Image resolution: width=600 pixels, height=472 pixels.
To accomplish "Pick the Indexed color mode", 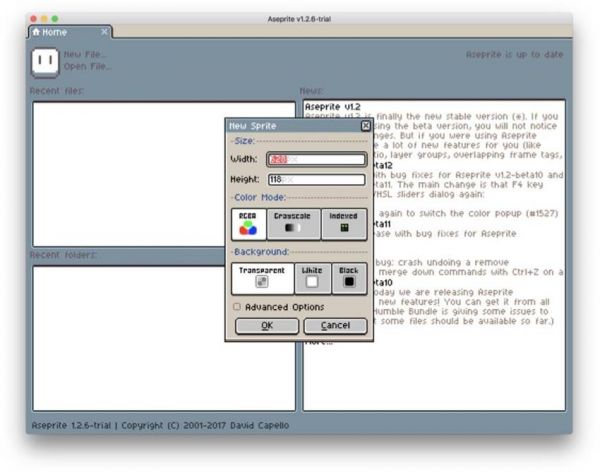I will (343, 223).
